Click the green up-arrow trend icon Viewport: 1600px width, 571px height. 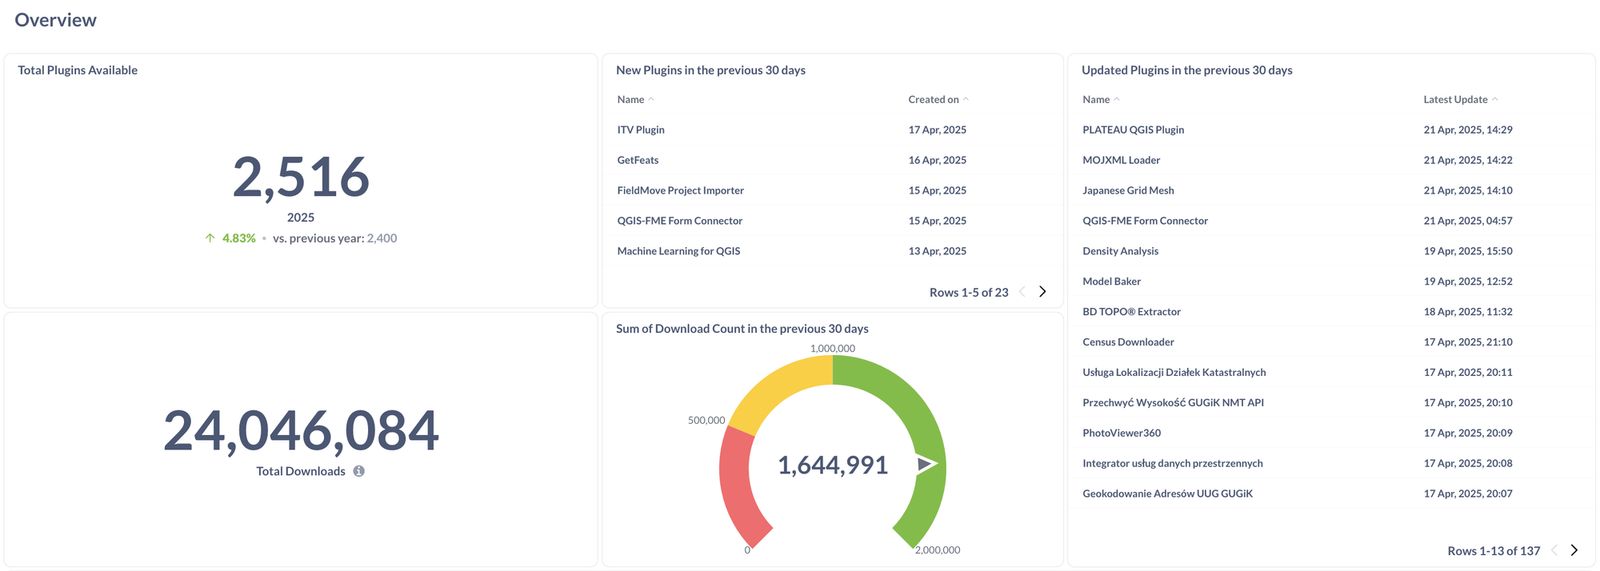pyautogui.click(x=210, y=238)
